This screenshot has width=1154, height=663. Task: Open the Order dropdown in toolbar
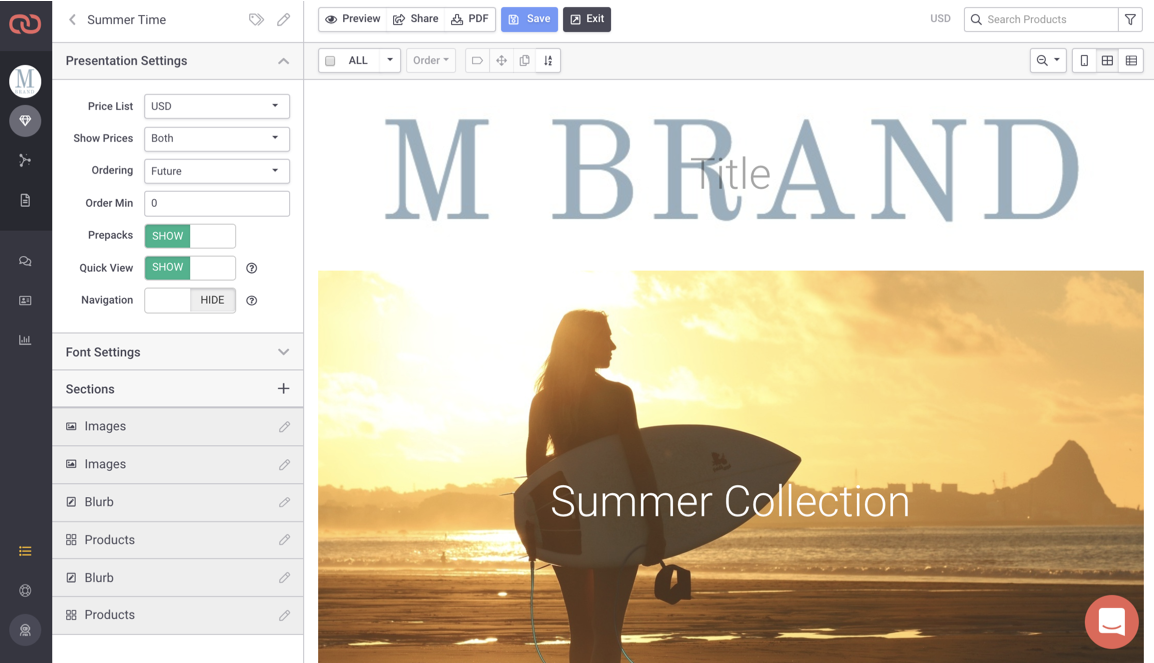tap(431, 60)
